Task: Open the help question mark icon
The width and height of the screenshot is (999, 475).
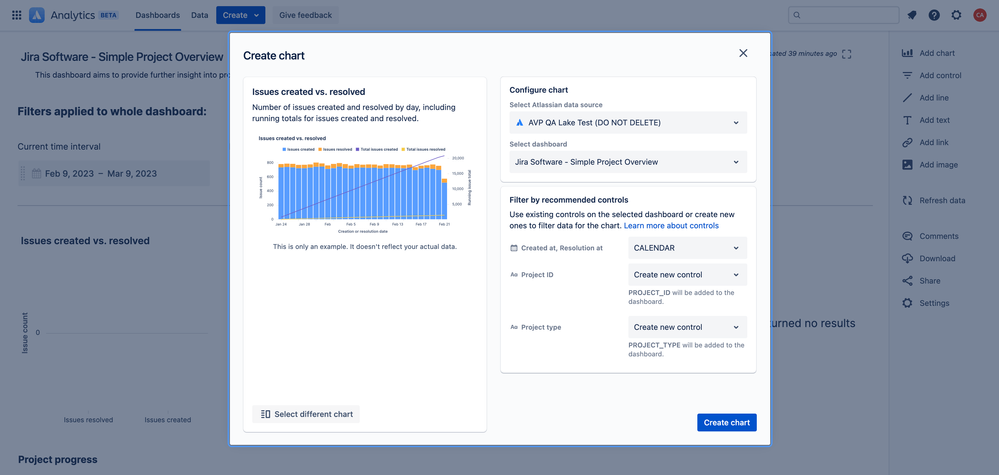Action: click(934, 15)
